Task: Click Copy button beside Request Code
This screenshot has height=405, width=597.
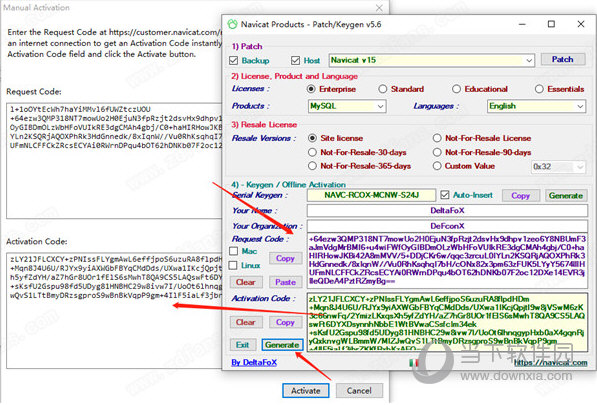Action: point(285,258)
